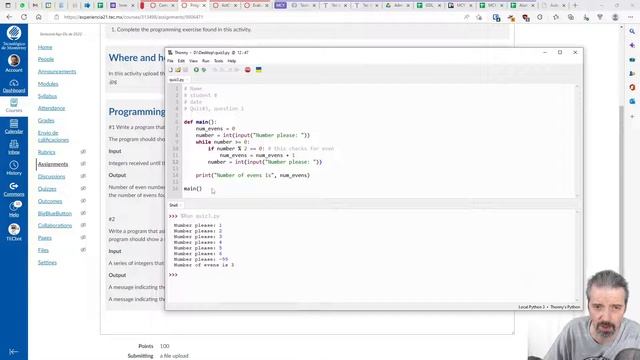Open Dashboard in Canvas sidebar
Image resolution: width=640 pixels, height=360 pixels.
tap(14, 86)
